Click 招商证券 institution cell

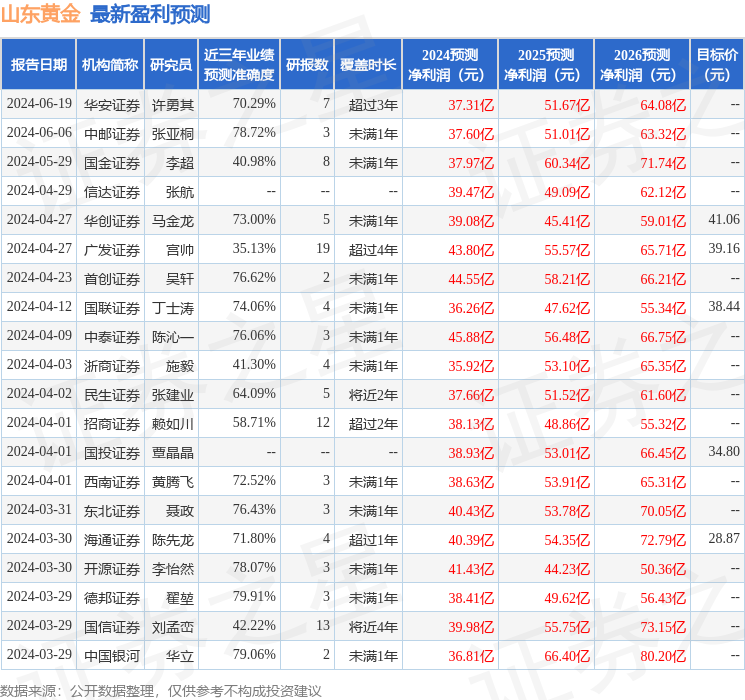click(112, 424)
